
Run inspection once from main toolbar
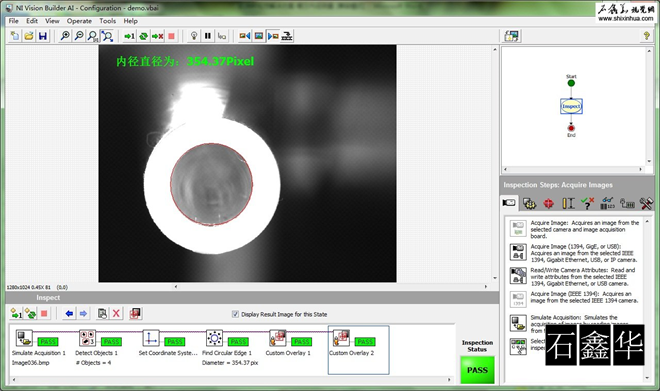(x=129, y=36)
